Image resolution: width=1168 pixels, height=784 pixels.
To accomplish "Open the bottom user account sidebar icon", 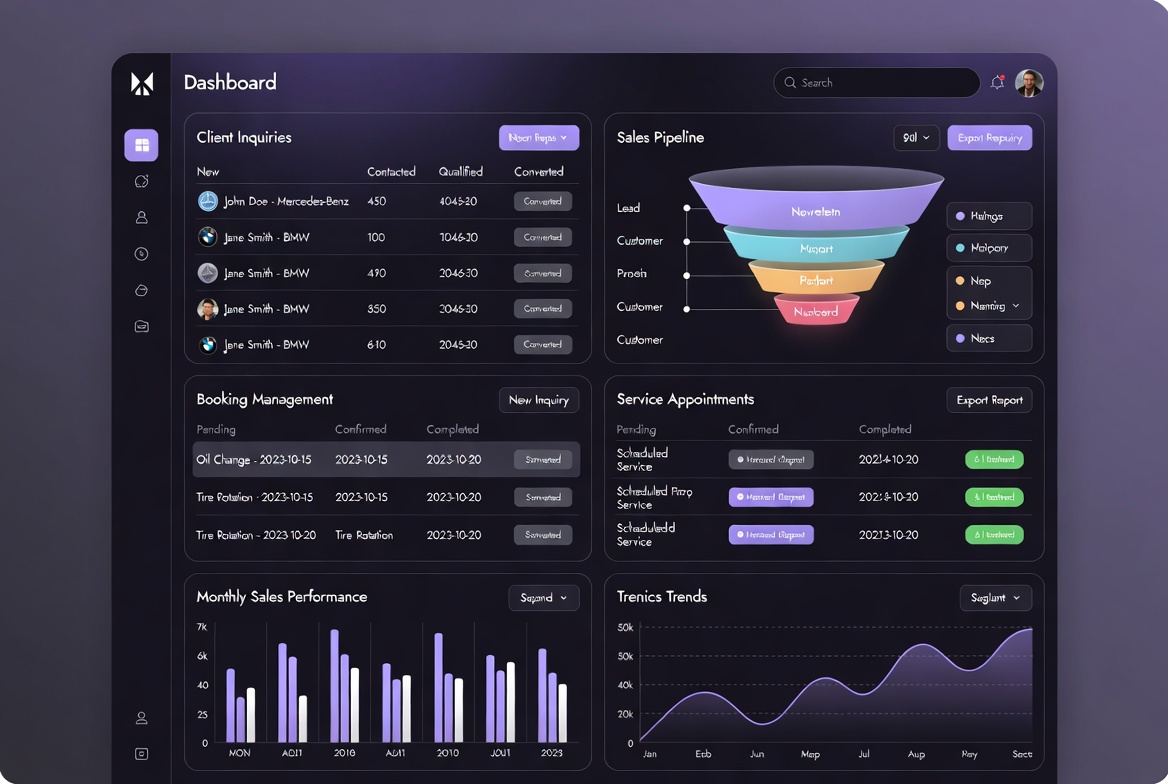I will click(x=142, y=718).
